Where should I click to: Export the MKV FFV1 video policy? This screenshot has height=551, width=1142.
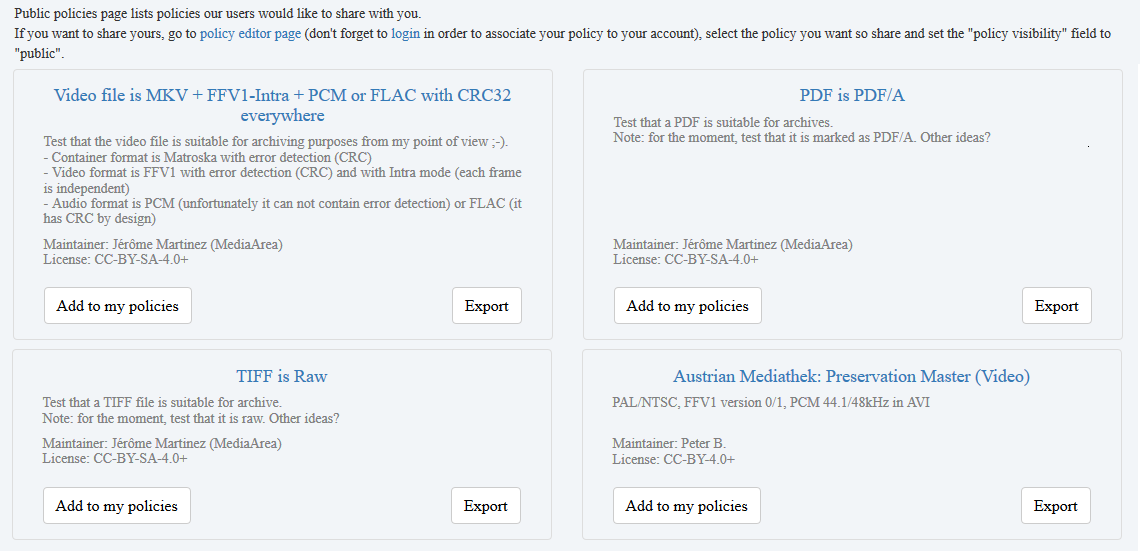click(x=487, y=306)
